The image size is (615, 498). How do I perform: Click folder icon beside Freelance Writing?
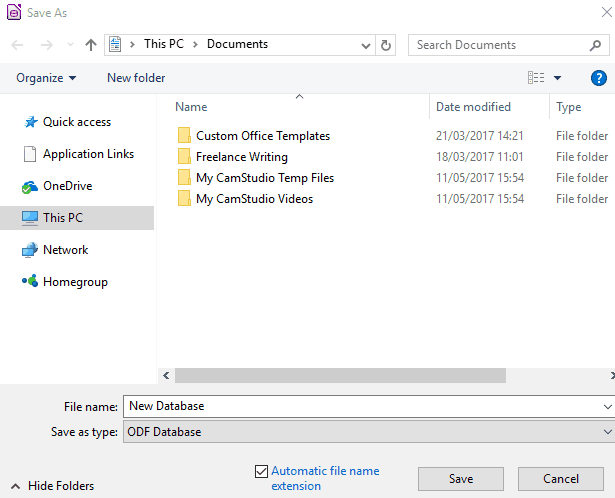184,156
